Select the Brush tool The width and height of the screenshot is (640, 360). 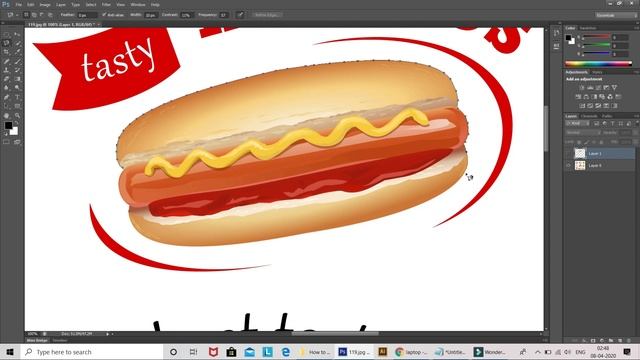tap(17, 61)
